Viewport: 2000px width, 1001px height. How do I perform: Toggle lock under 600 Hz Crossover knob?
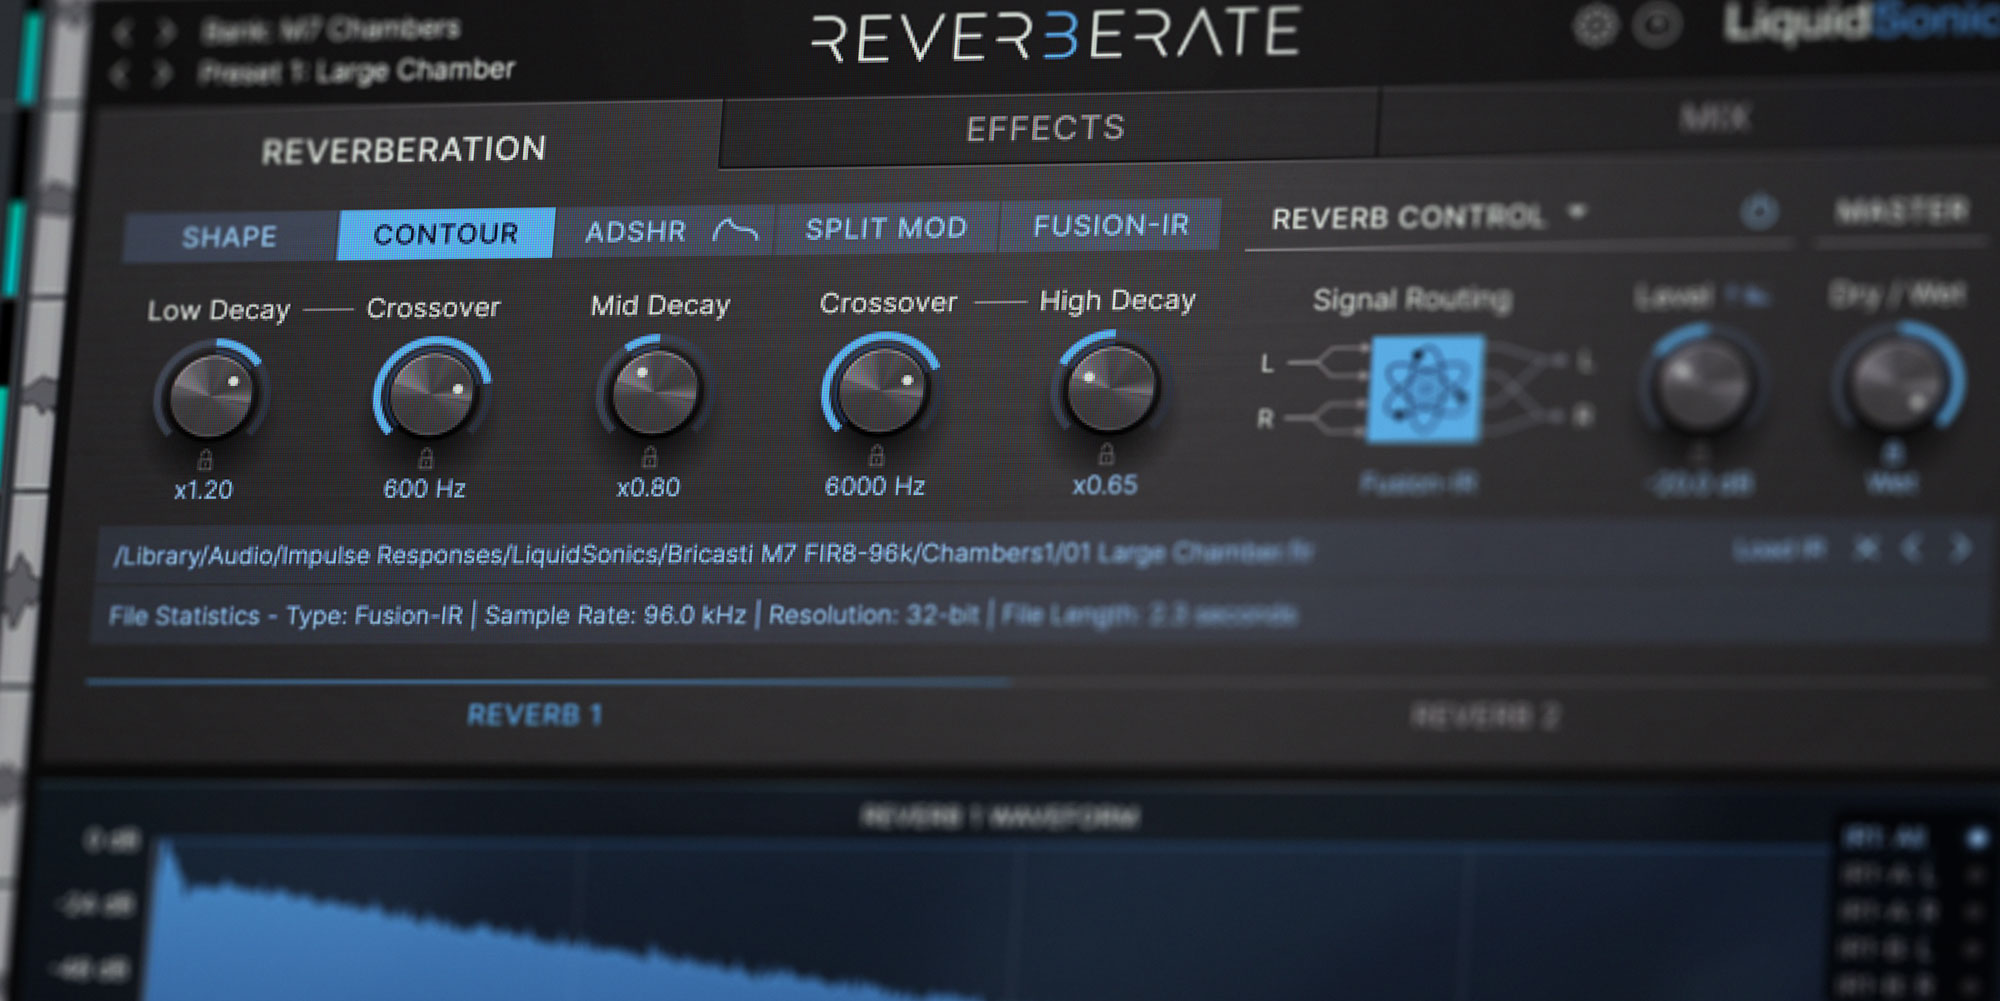[x=426, y=458]
